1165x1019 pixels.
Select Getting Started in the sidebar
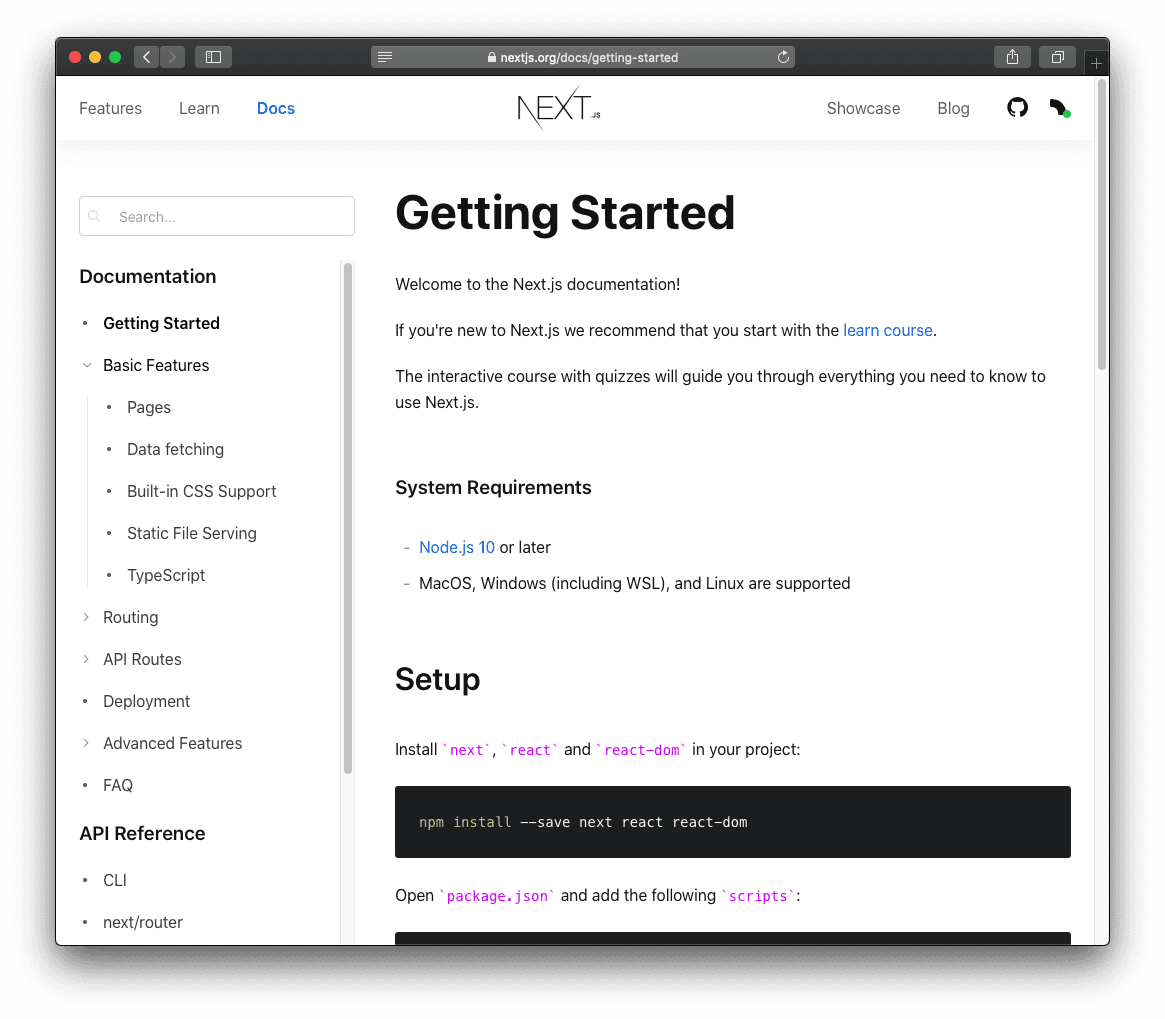pyautogui.click(x=161, y=323)
